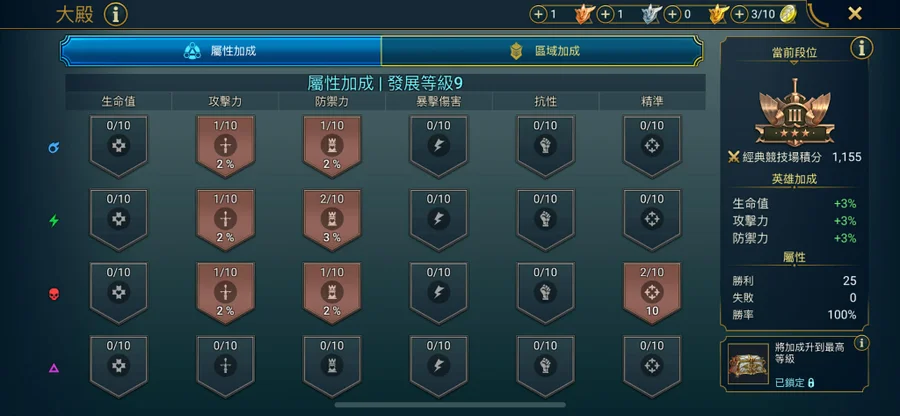Select the blue magic affinity icon row
Screen dimensions: 900x416
point(53,147)
